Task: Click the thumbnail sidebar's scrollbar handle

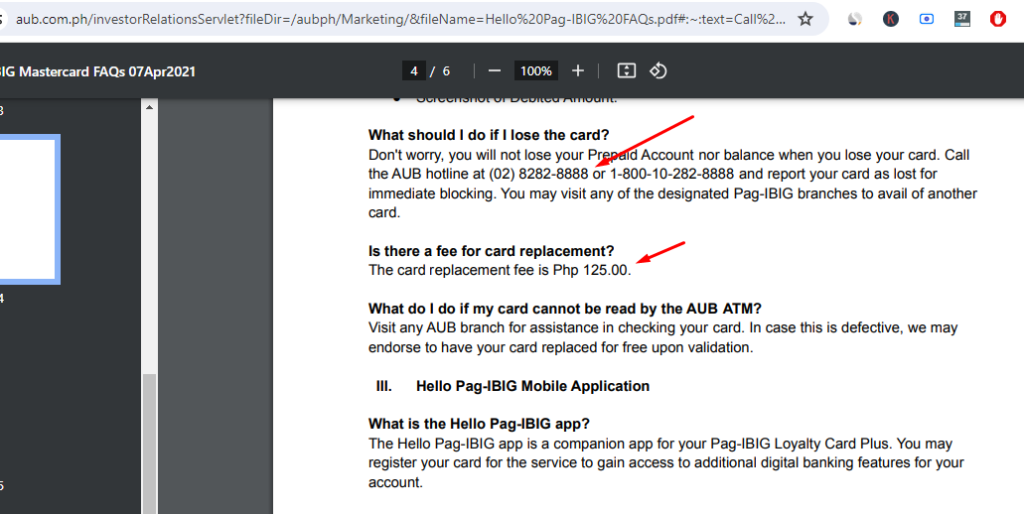Action: 150,443
